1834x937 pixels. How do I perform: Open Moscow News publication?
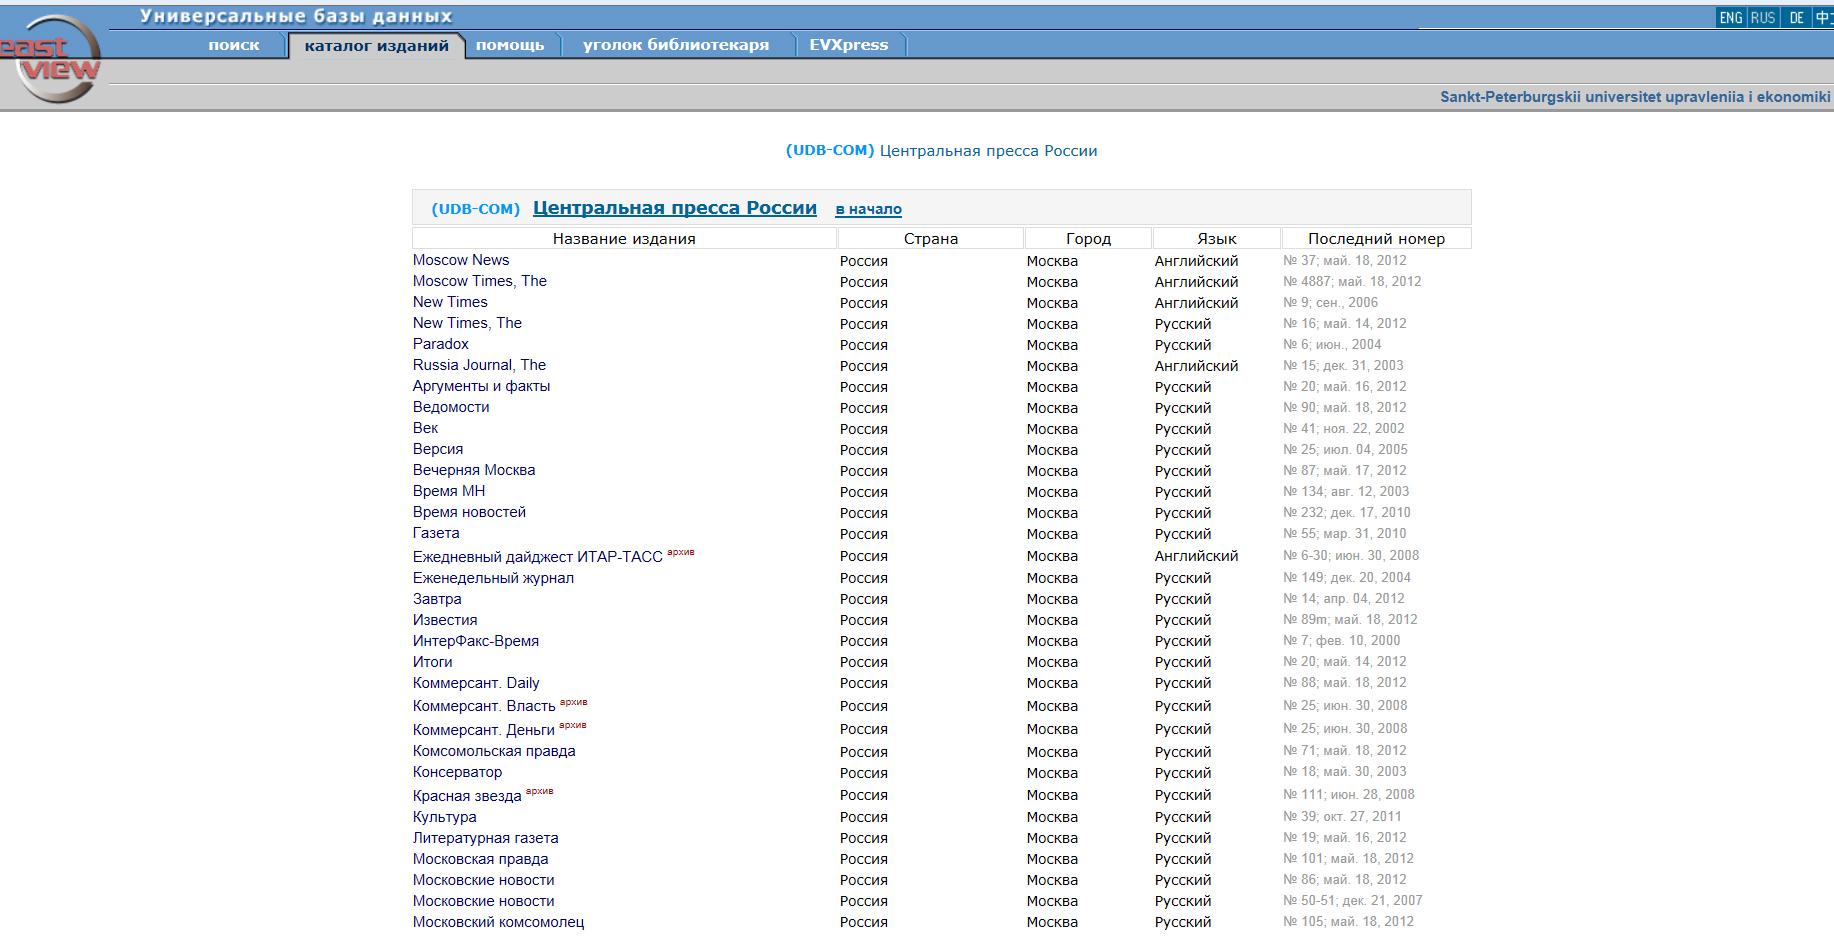tap(461, 260)
